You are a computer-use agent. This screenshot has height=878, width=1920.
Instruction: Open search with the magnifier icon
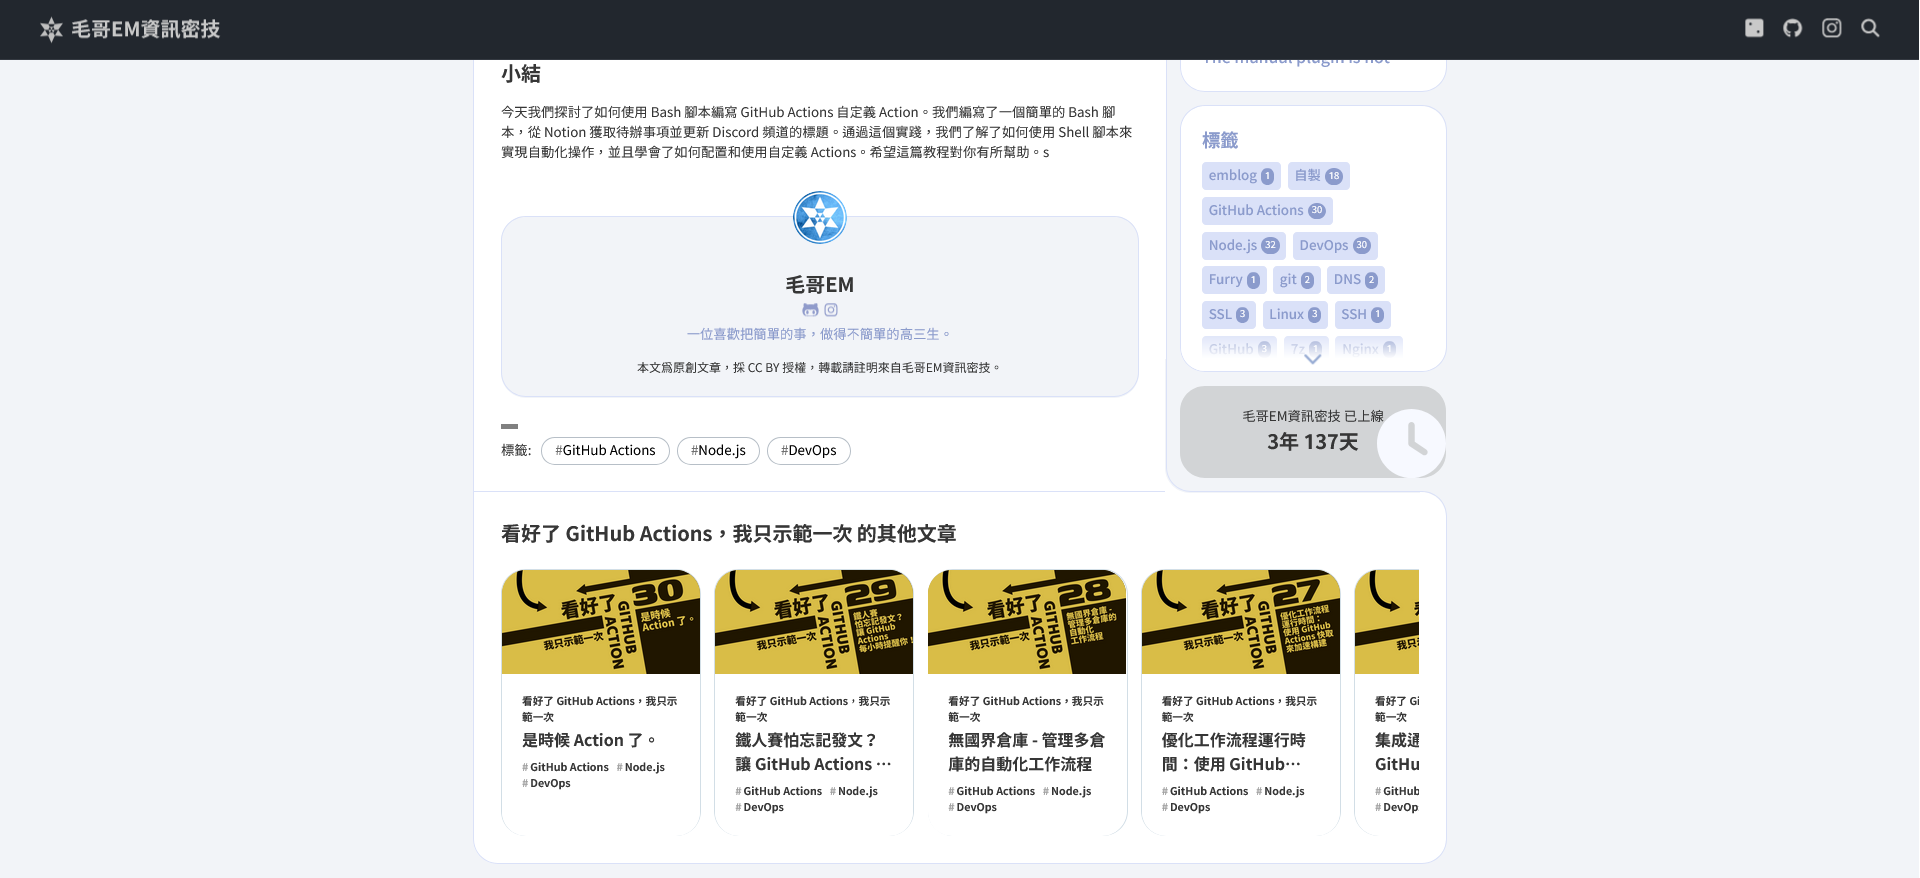(1870, 29)
